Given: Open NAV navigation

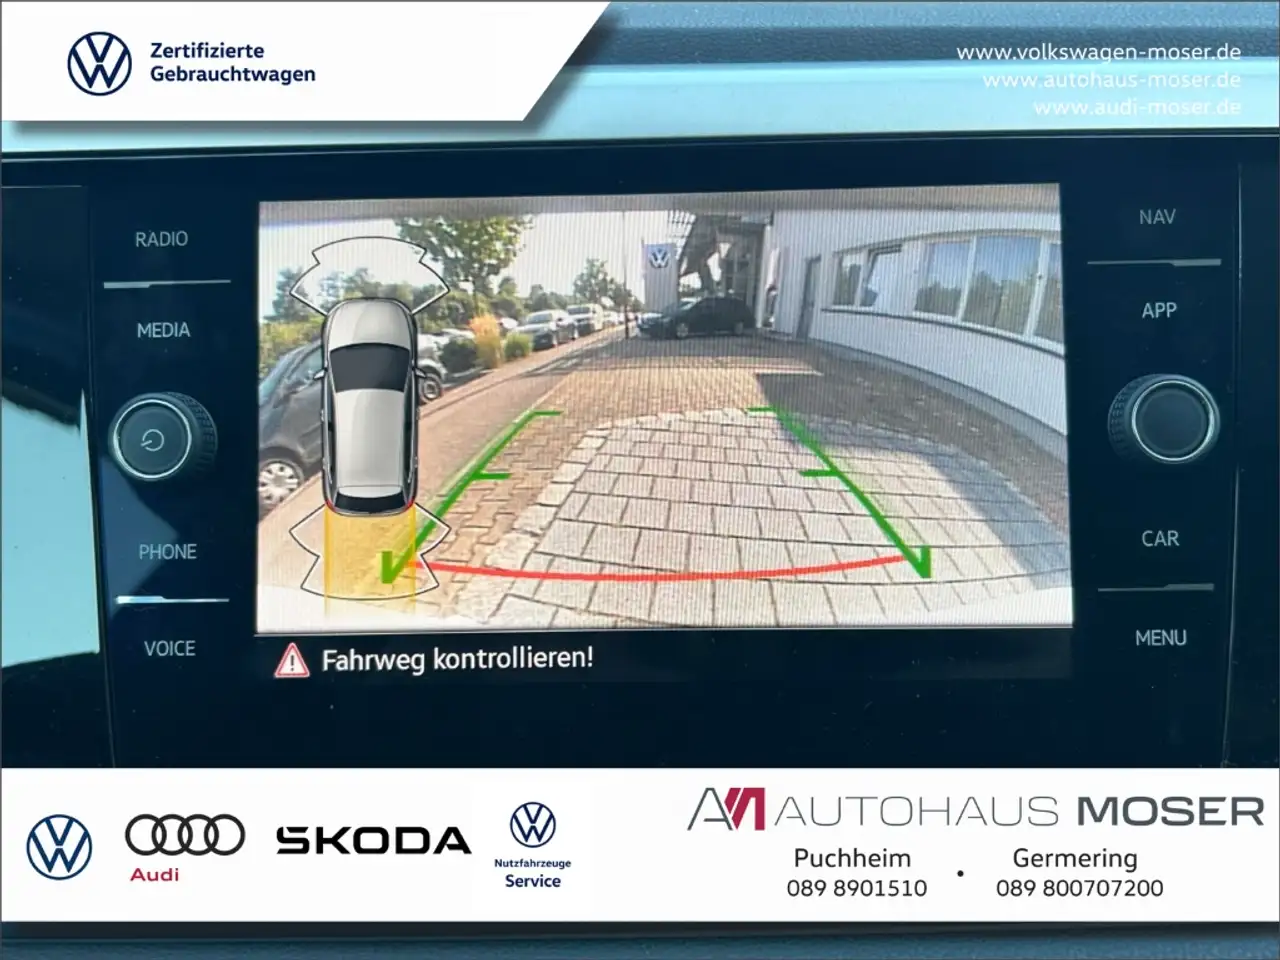Looking at the screenshot, I should coord(1157,217).
